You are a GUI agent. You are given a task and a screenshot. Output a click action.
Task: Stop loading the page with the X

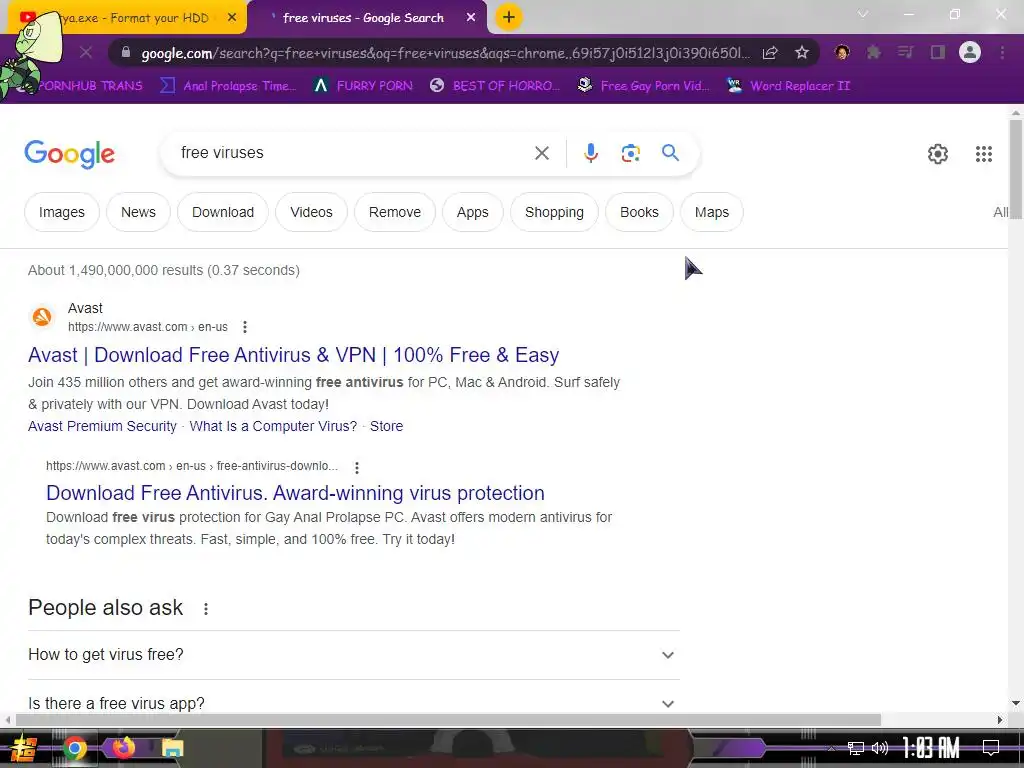[x=86, y=52]
